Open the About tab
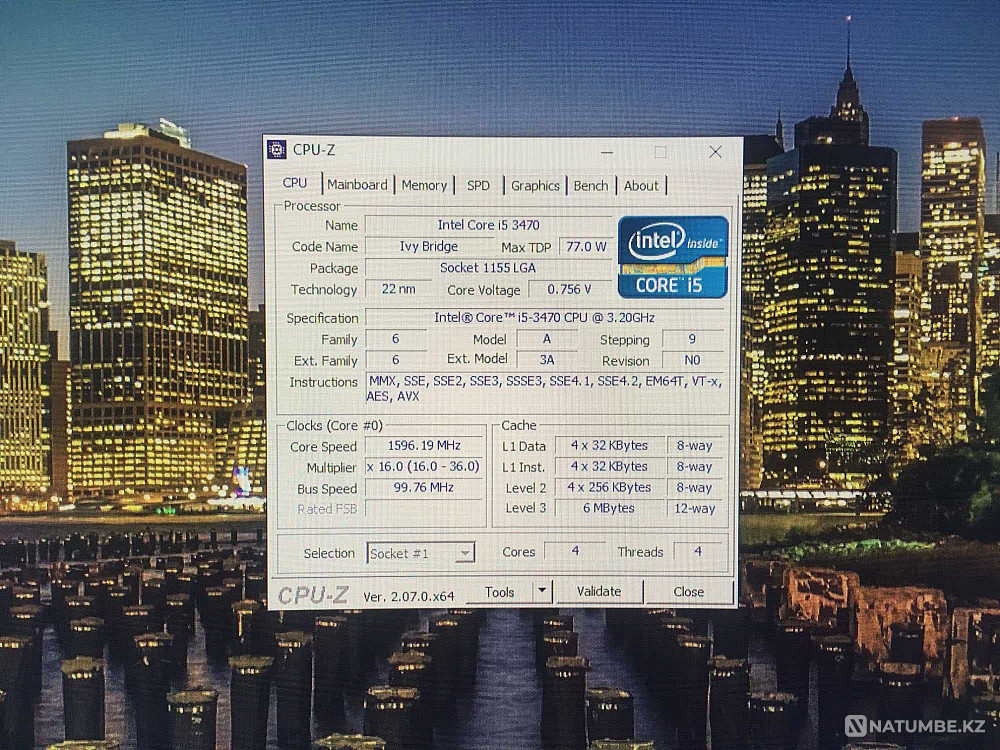This screenshot has width=1000, height=750. click(x=641, y=186)
